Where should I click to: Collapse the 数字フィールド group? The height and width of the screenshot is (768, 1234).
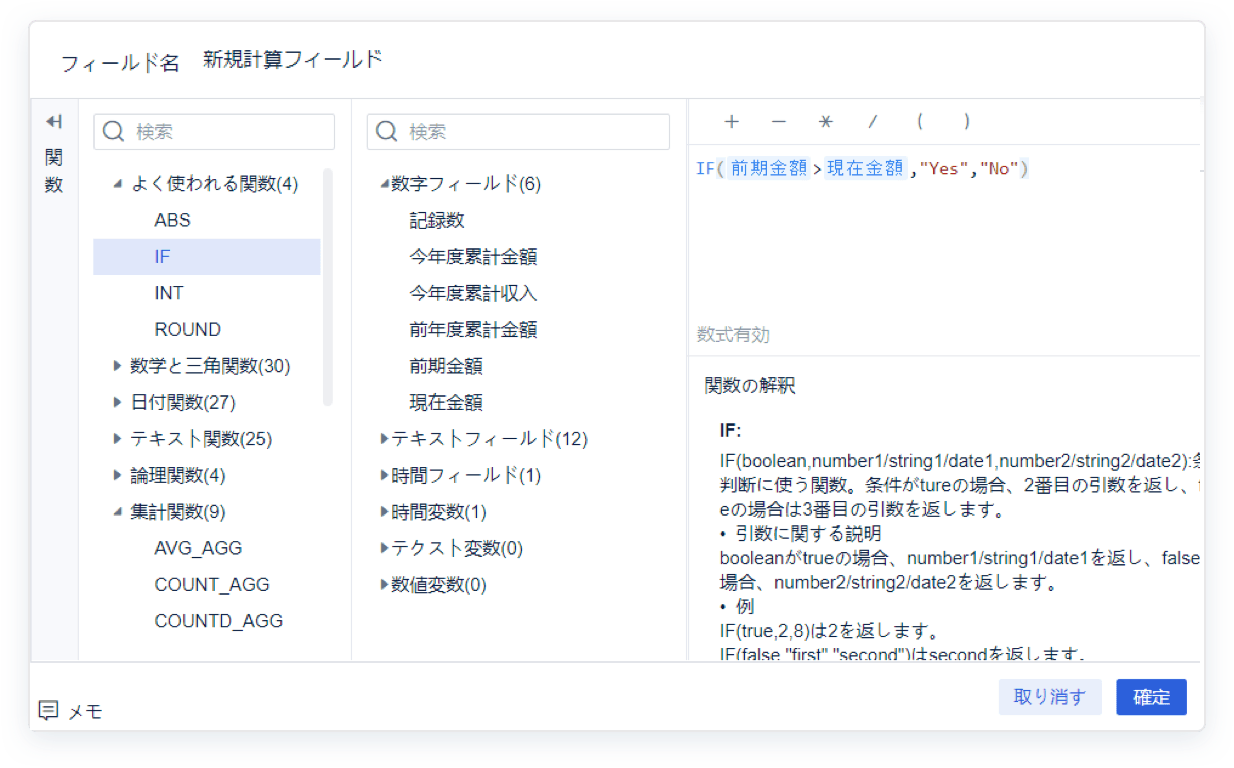pyautogui.click(x=384, y=184)
